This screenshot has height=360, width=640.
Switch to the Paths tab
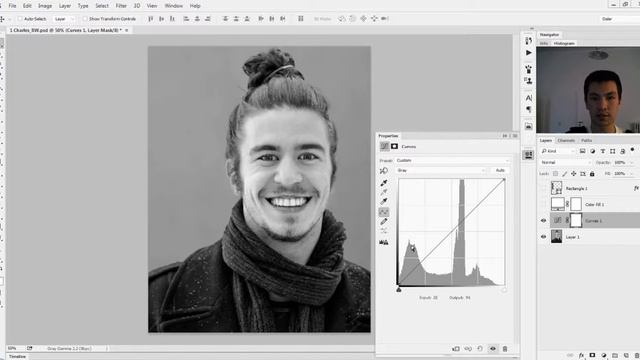(x=587, y=140)
